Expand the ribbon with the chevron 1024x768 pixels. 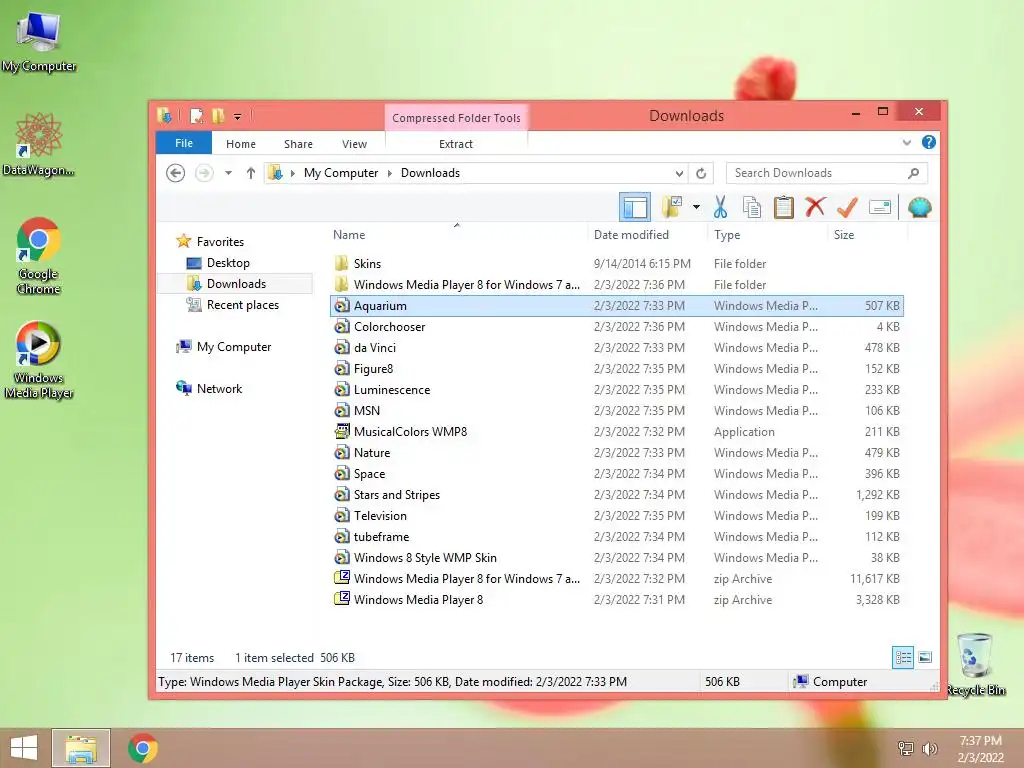coord(906,142)
